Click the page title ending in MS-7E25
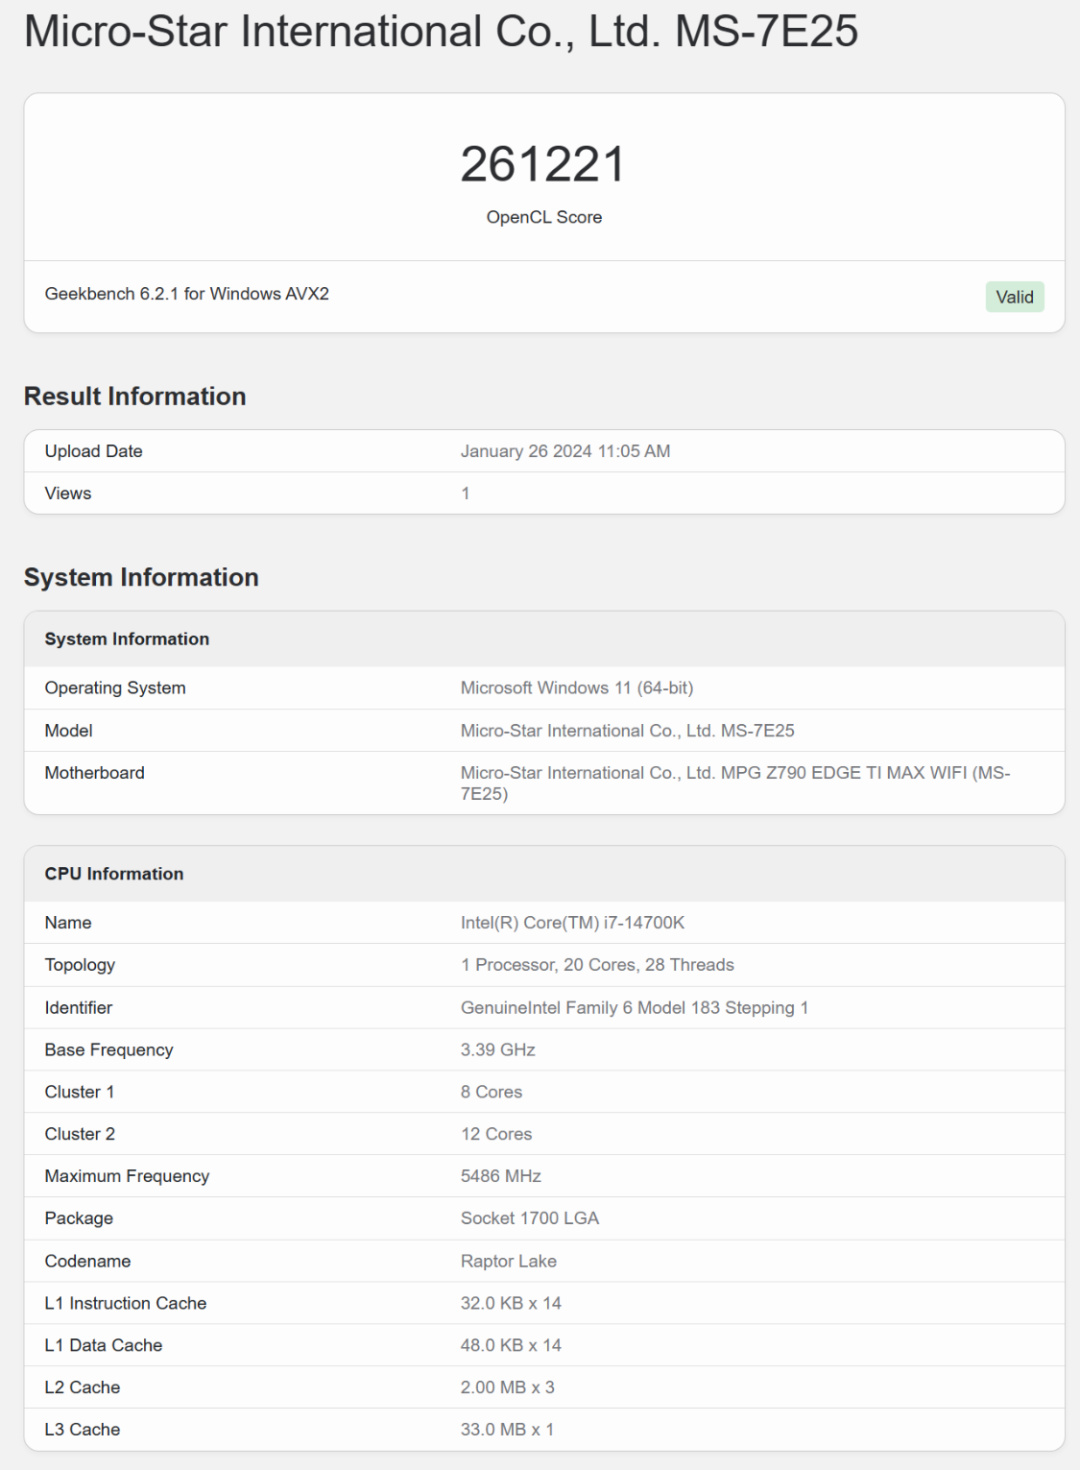The width and height of the screenshot is (1080, 1470). 441,32
